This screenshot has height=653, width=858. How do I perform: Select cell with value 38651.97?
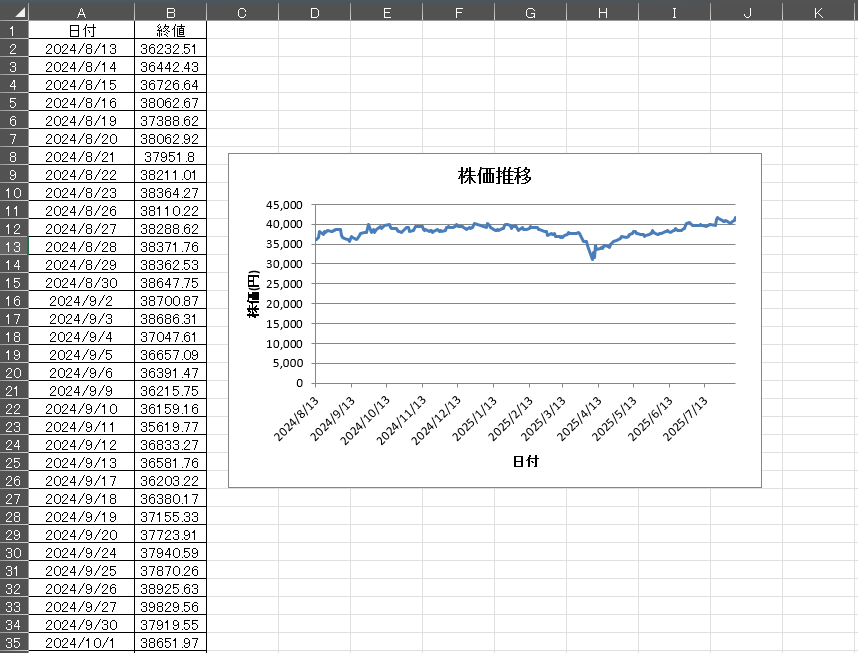pyautogui.click(x=170, y=643)
